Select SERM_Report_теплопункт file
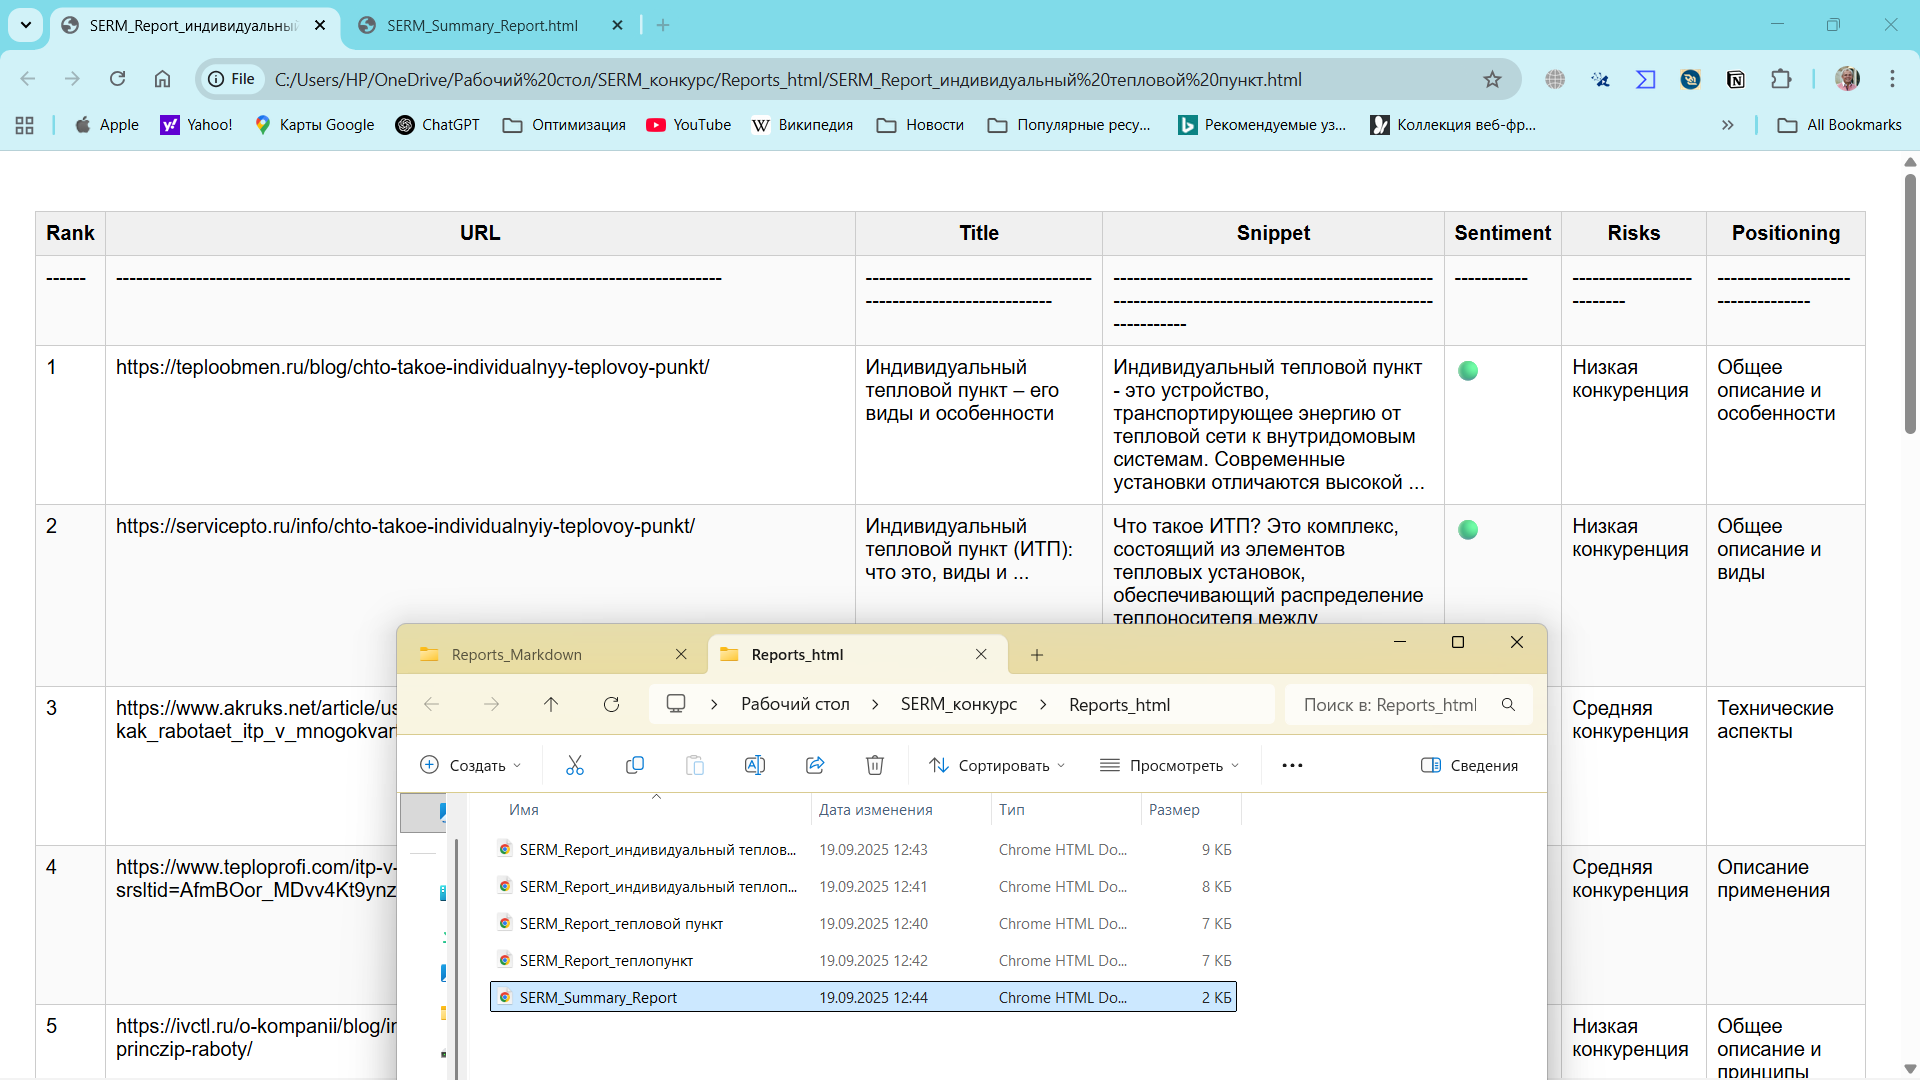1920x1080 pixels. 863,960
